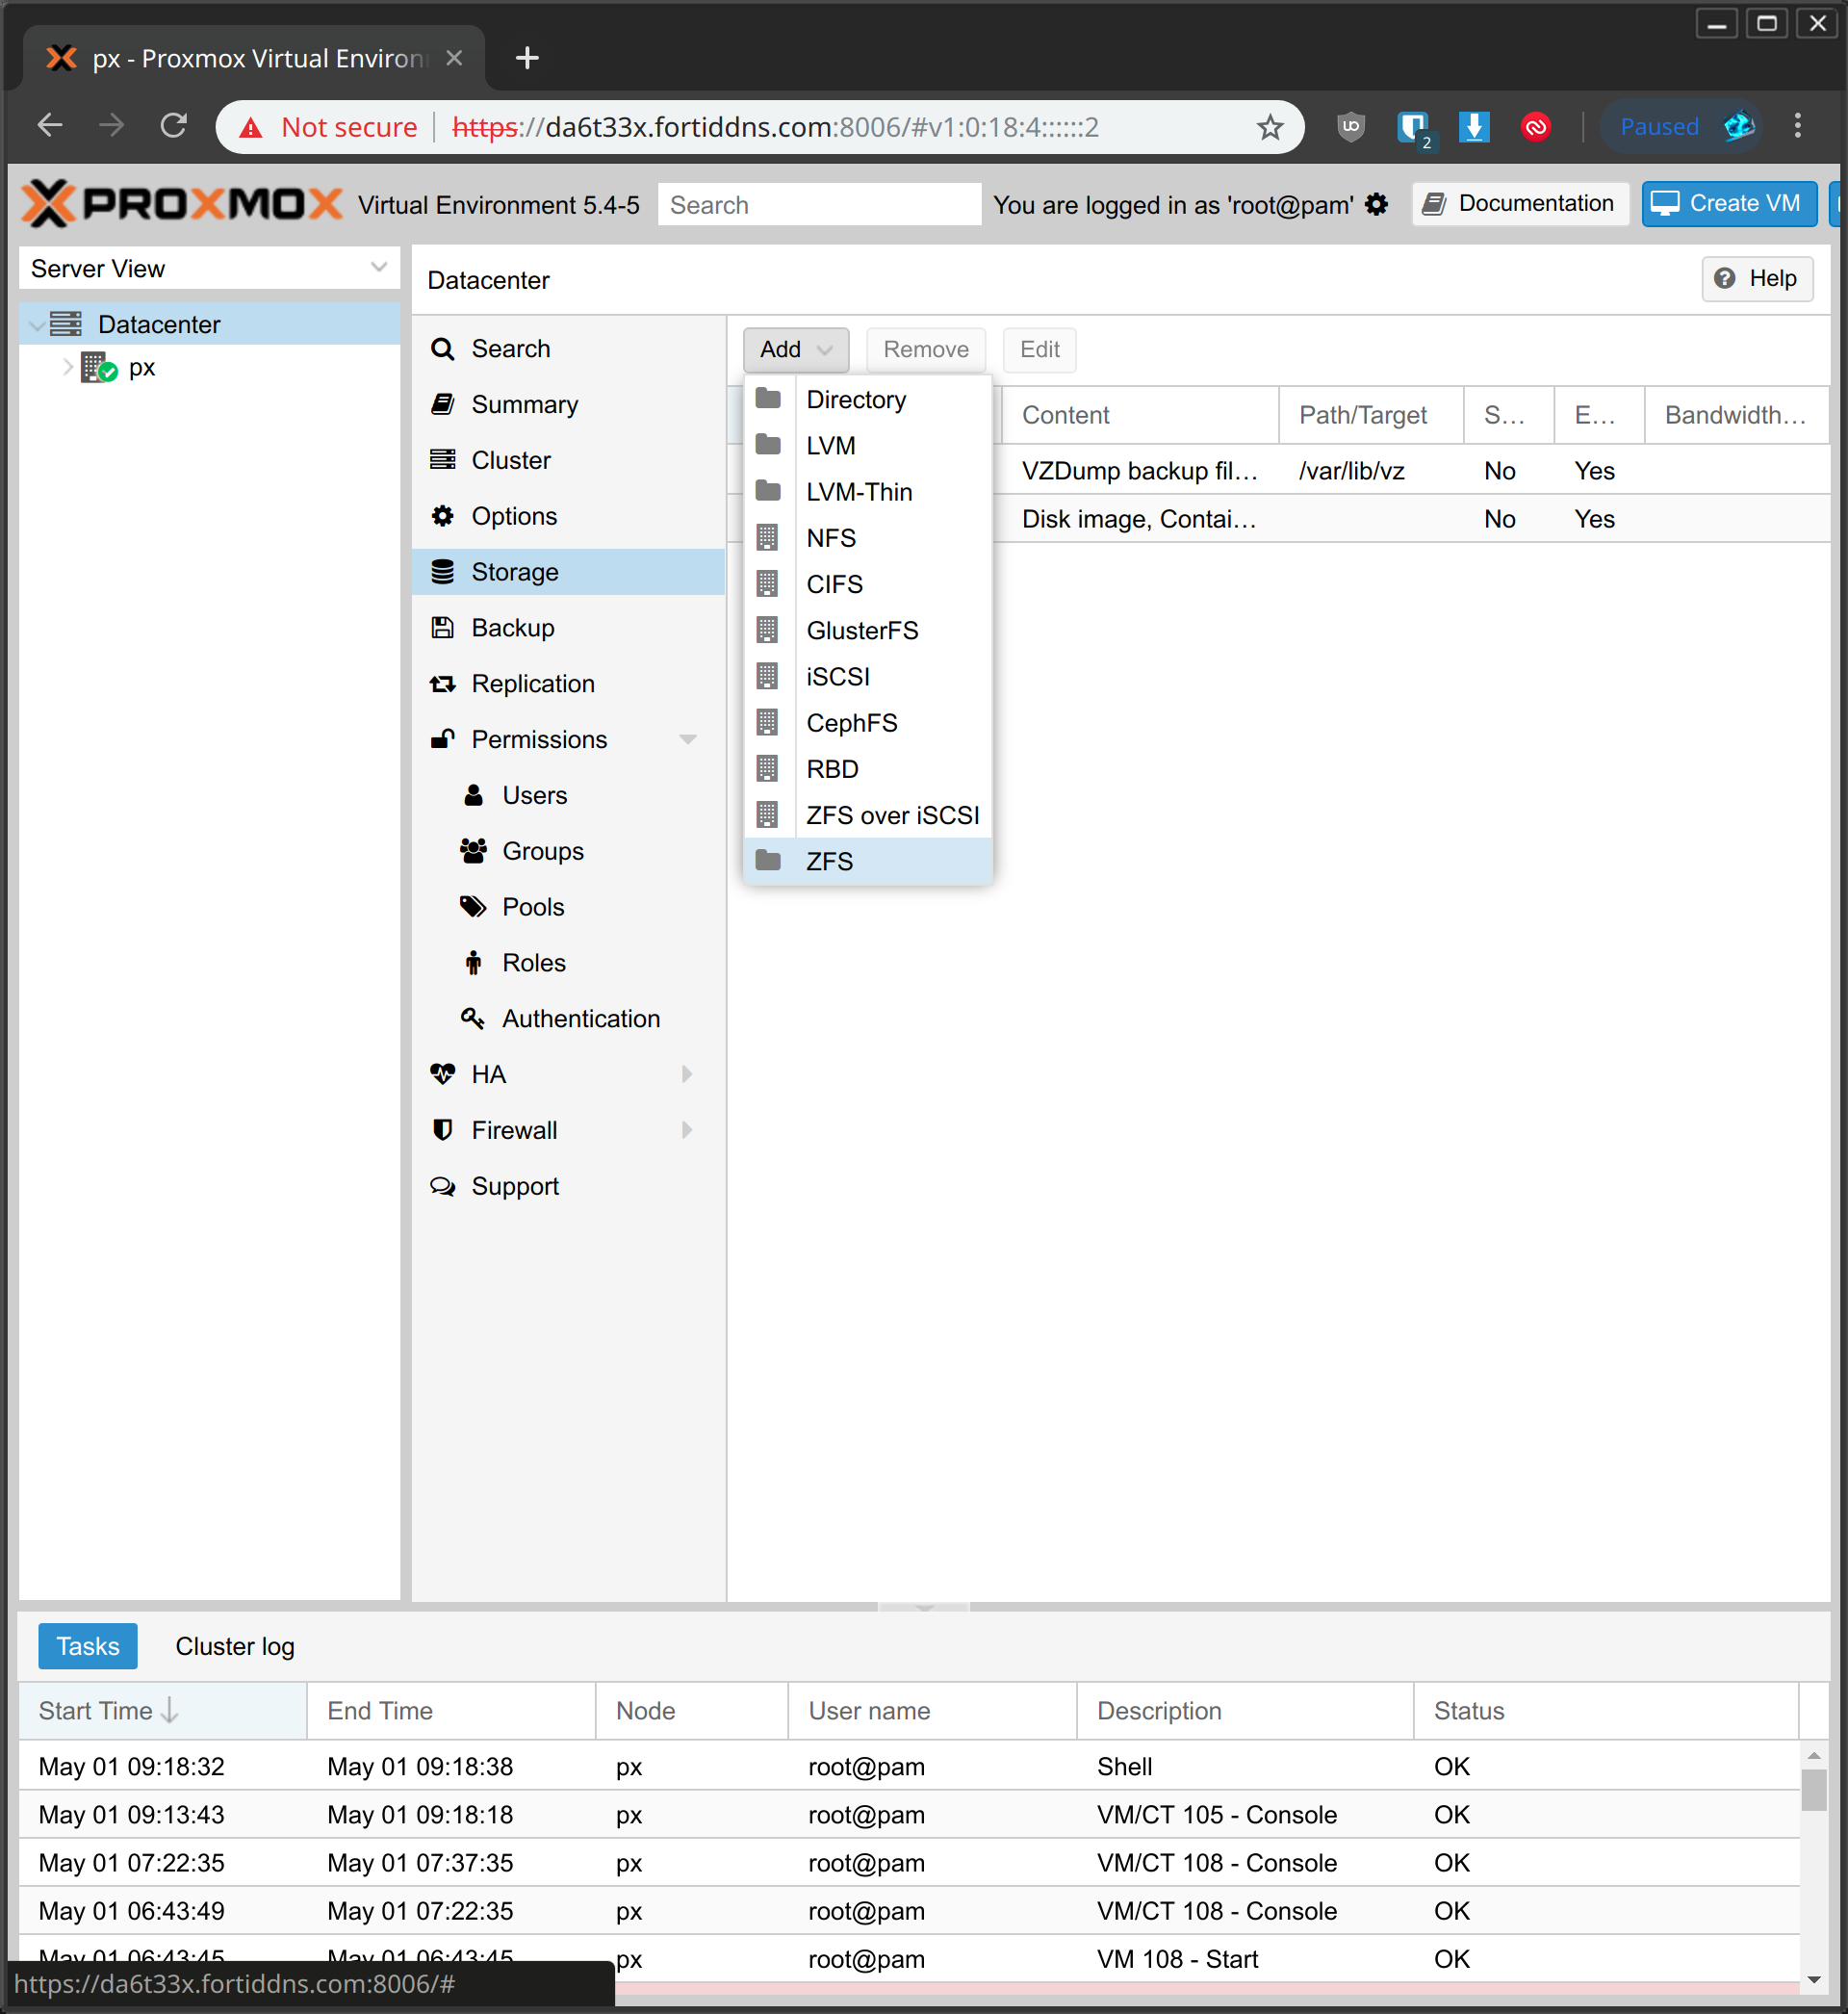
Task: Expand the HA submenu arrow
Action: pyautogui.click(x=687, y=1075)
